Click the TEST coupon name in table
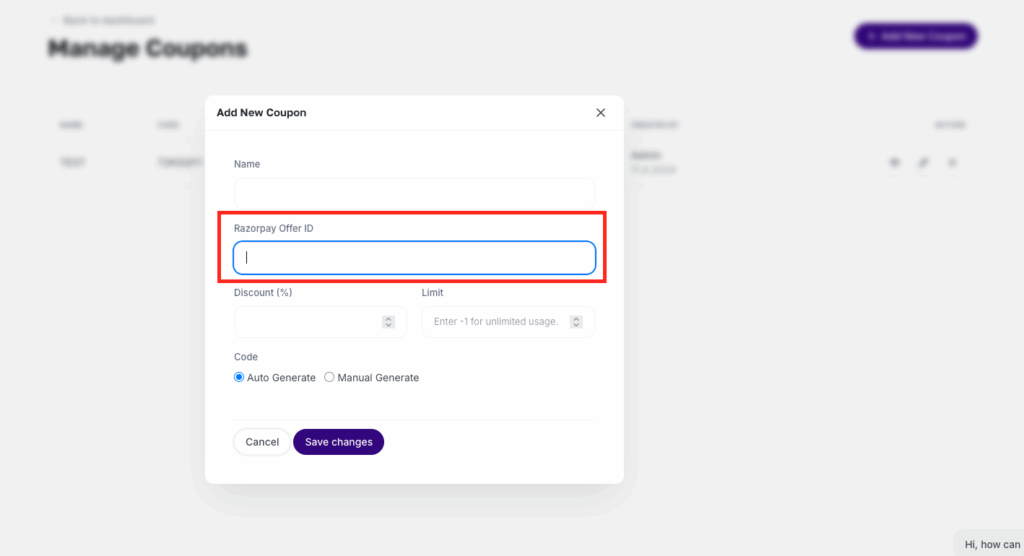The height and width of the screenshot is (556, 1024). [72, 162]
